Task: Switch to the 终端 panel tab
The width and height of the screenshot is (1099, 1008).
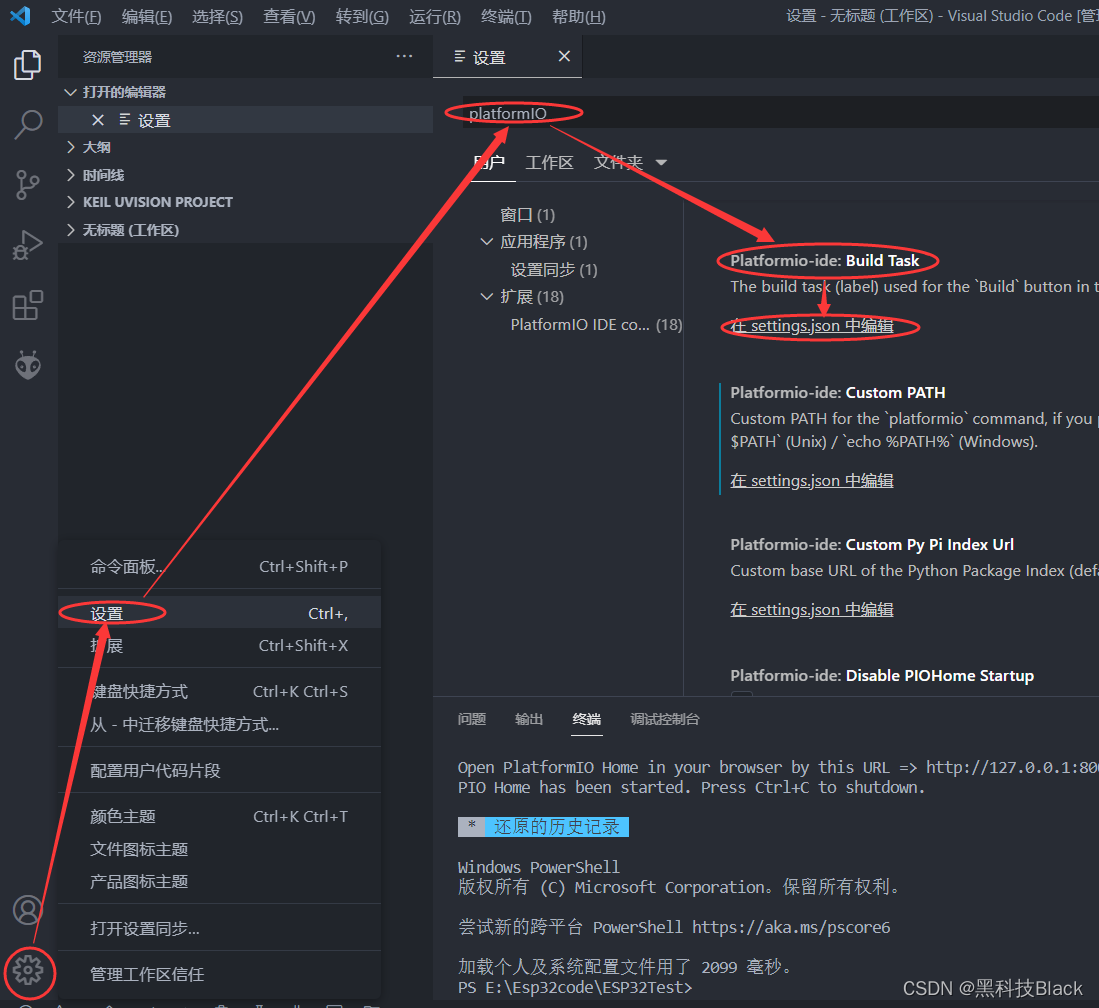Action: click(587, 719)
